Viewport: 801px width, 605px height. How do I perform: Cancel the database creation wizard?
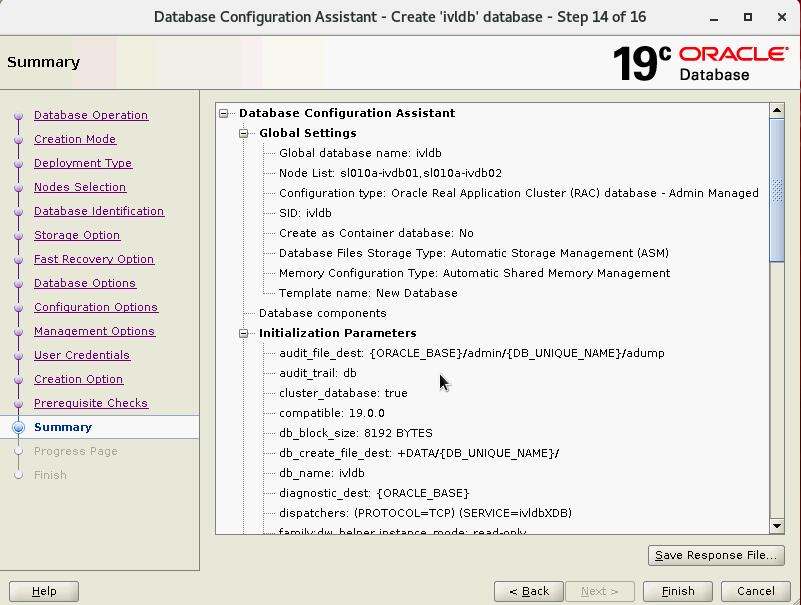755,591
